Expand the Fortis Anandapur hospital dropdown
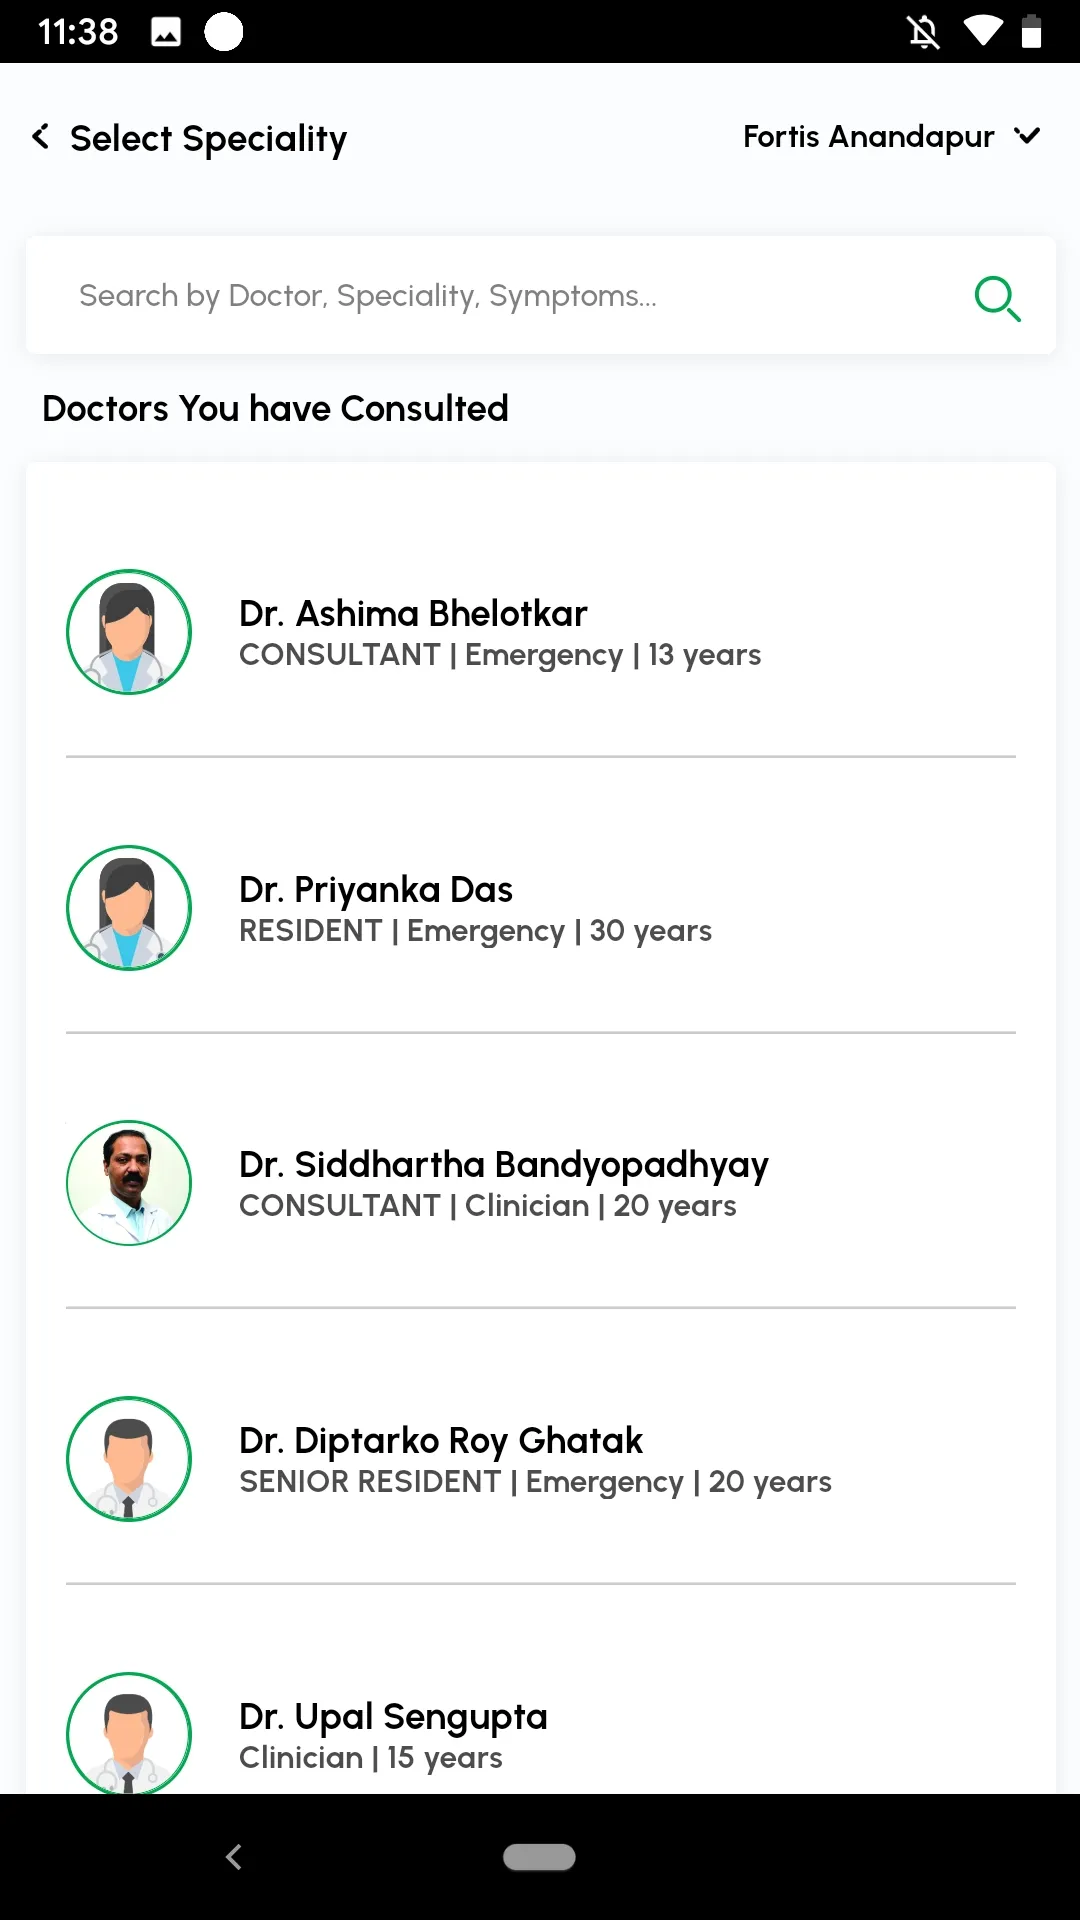Viewport: 1080px width, 1920px height. click(x=892, y=136)
